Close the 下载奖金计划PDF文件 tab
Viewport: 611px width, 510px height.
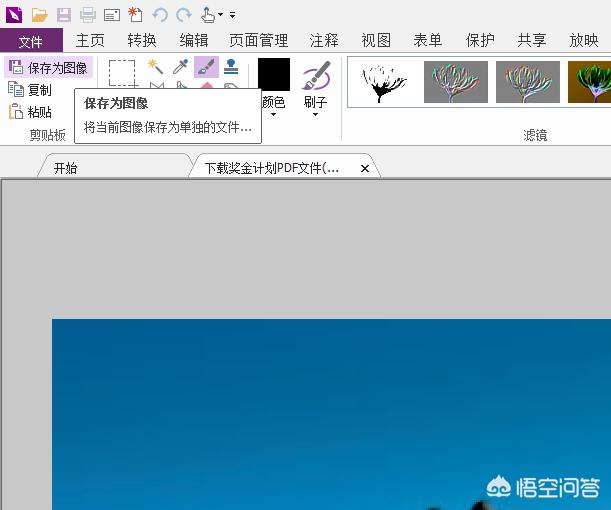point(365,169)
